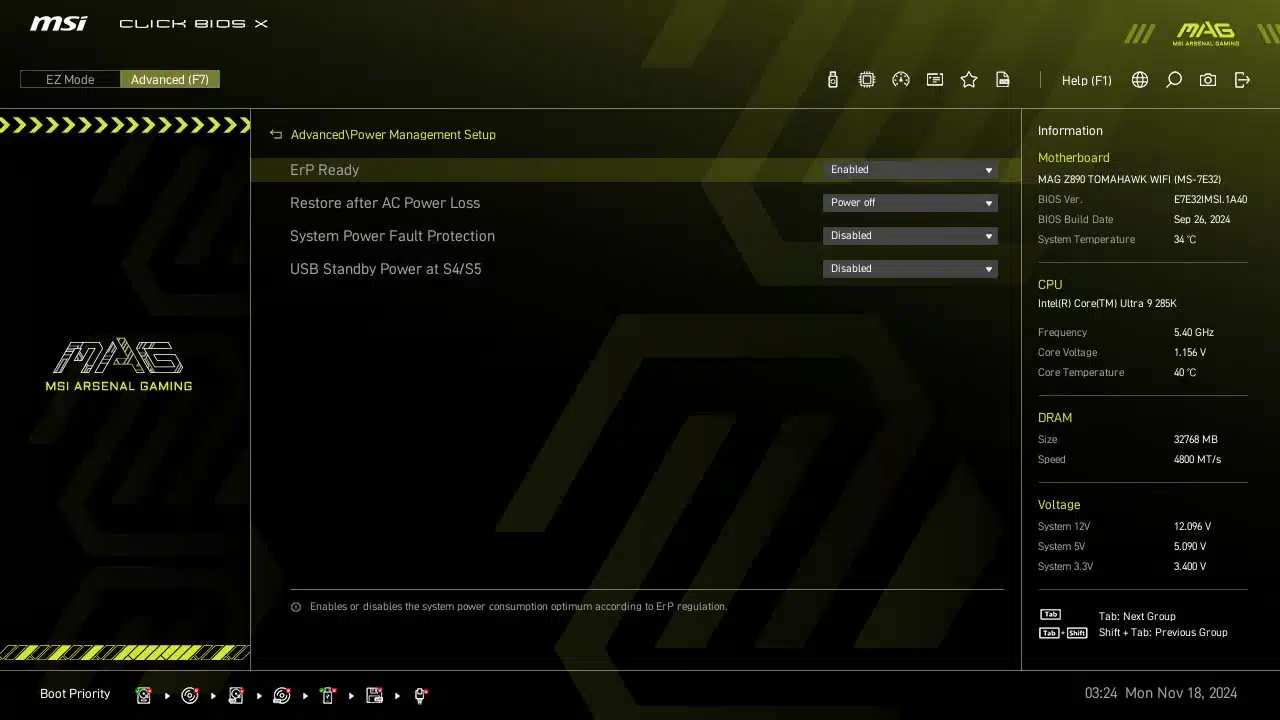Select the fourth Boot Priority icon, USB disc
The image size is (1280, 720).
282,695
